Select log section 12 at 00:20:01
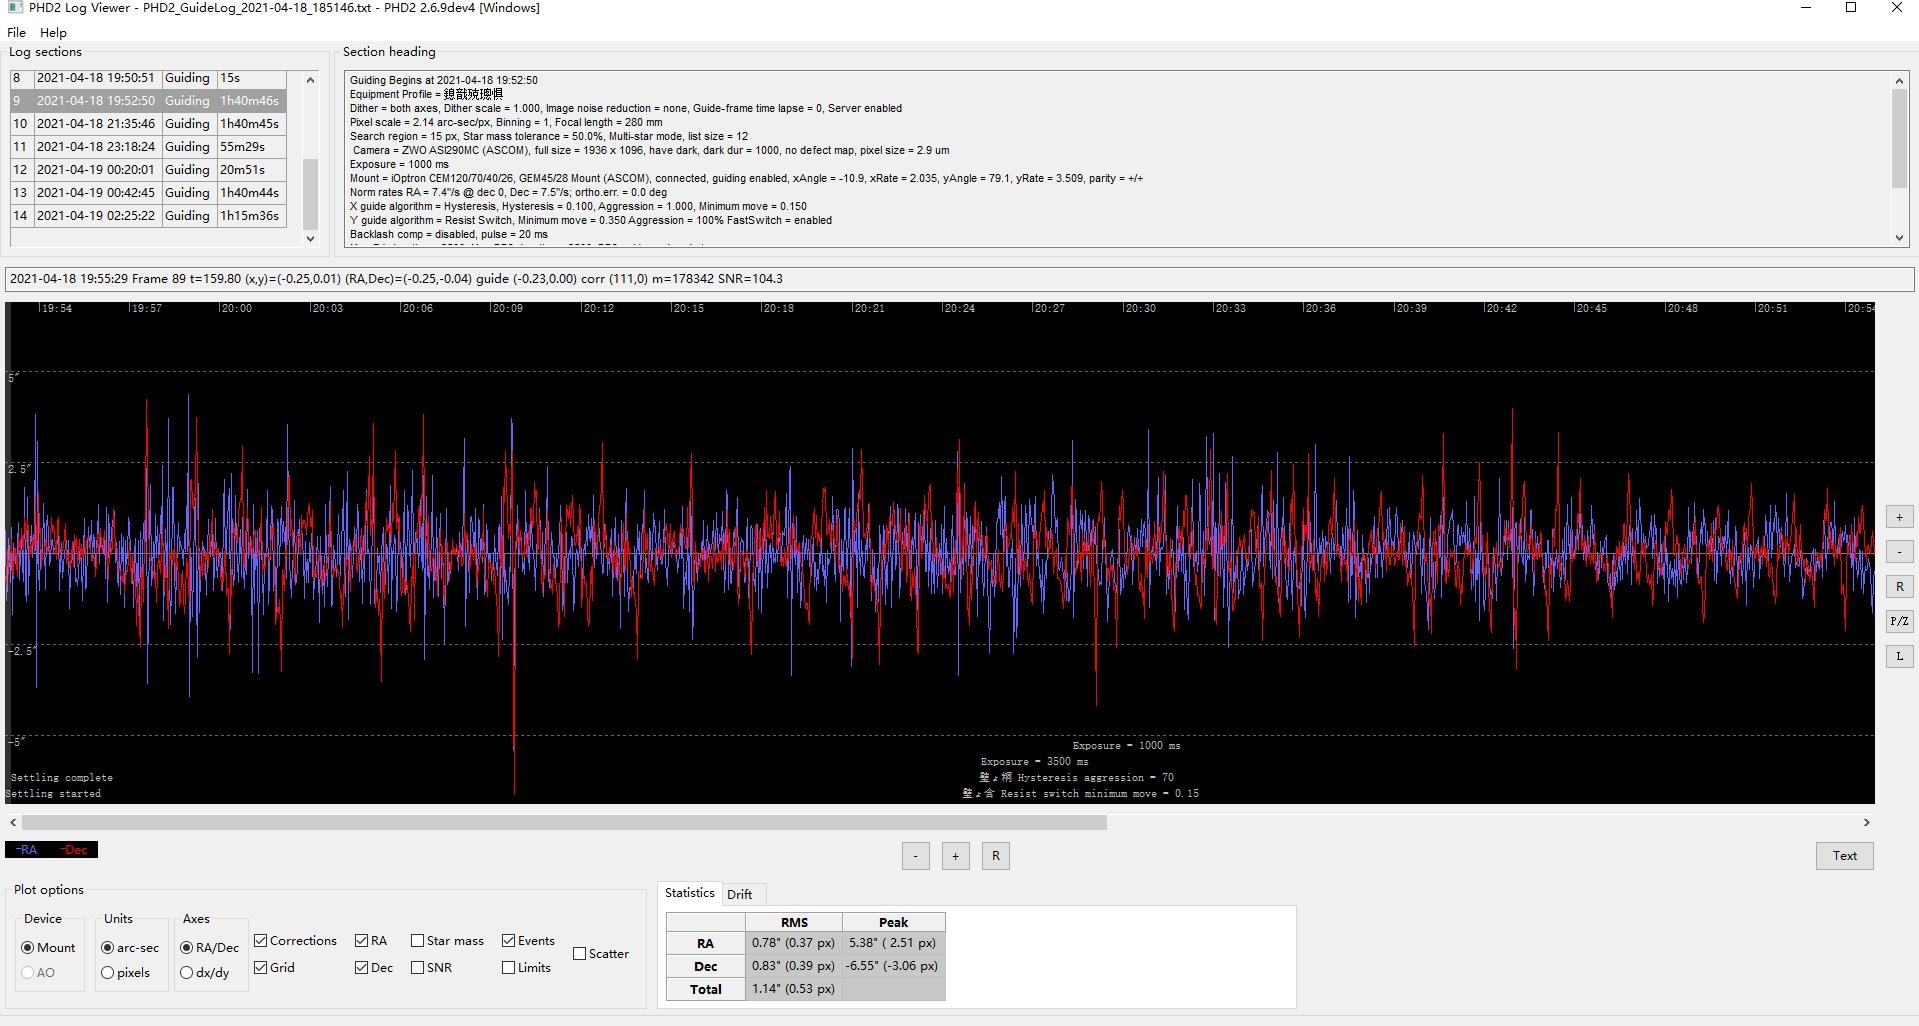 point(148,170)
